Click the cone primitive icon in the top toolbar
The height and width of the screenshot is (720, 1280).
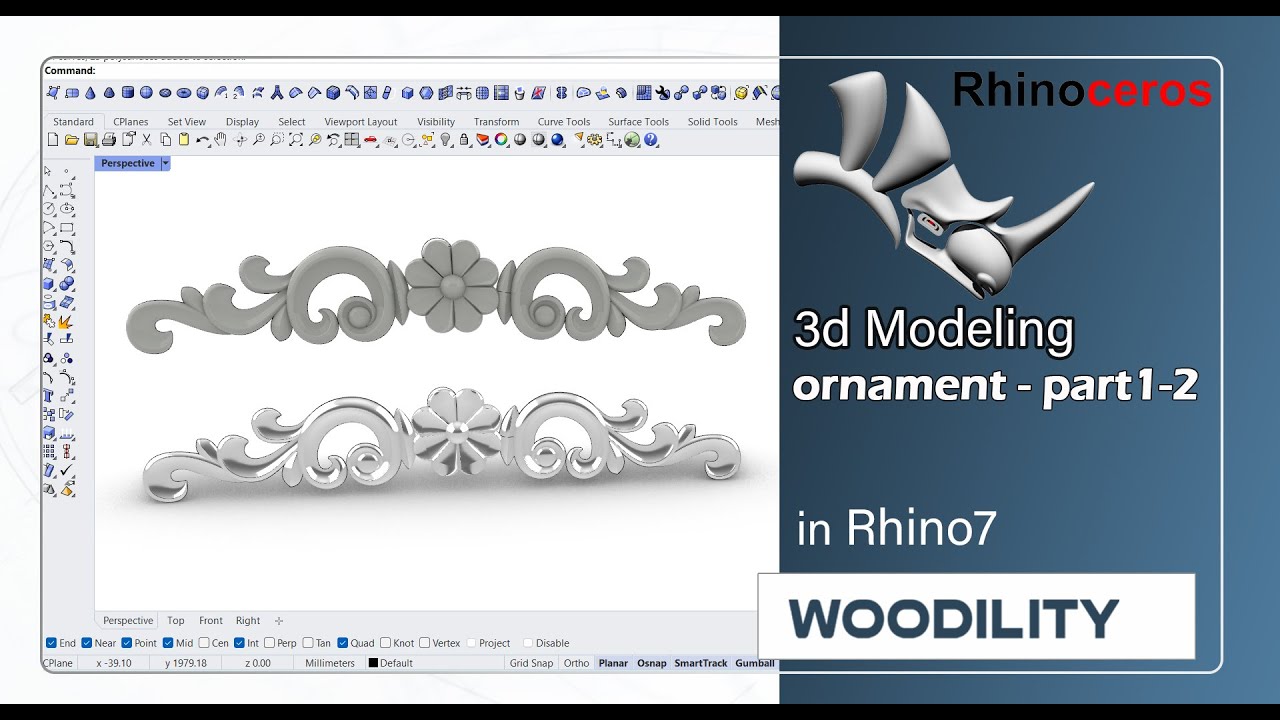point(91,93)
